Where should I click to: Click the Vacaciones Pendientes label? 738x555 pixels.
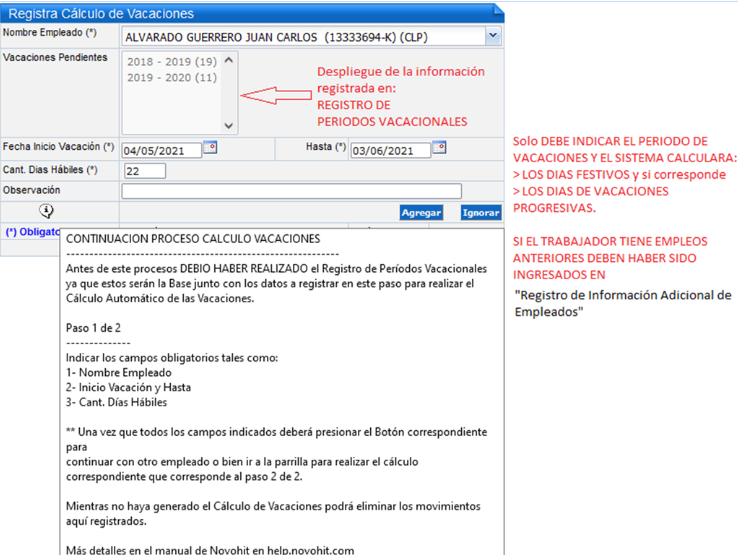pos(55,57)
